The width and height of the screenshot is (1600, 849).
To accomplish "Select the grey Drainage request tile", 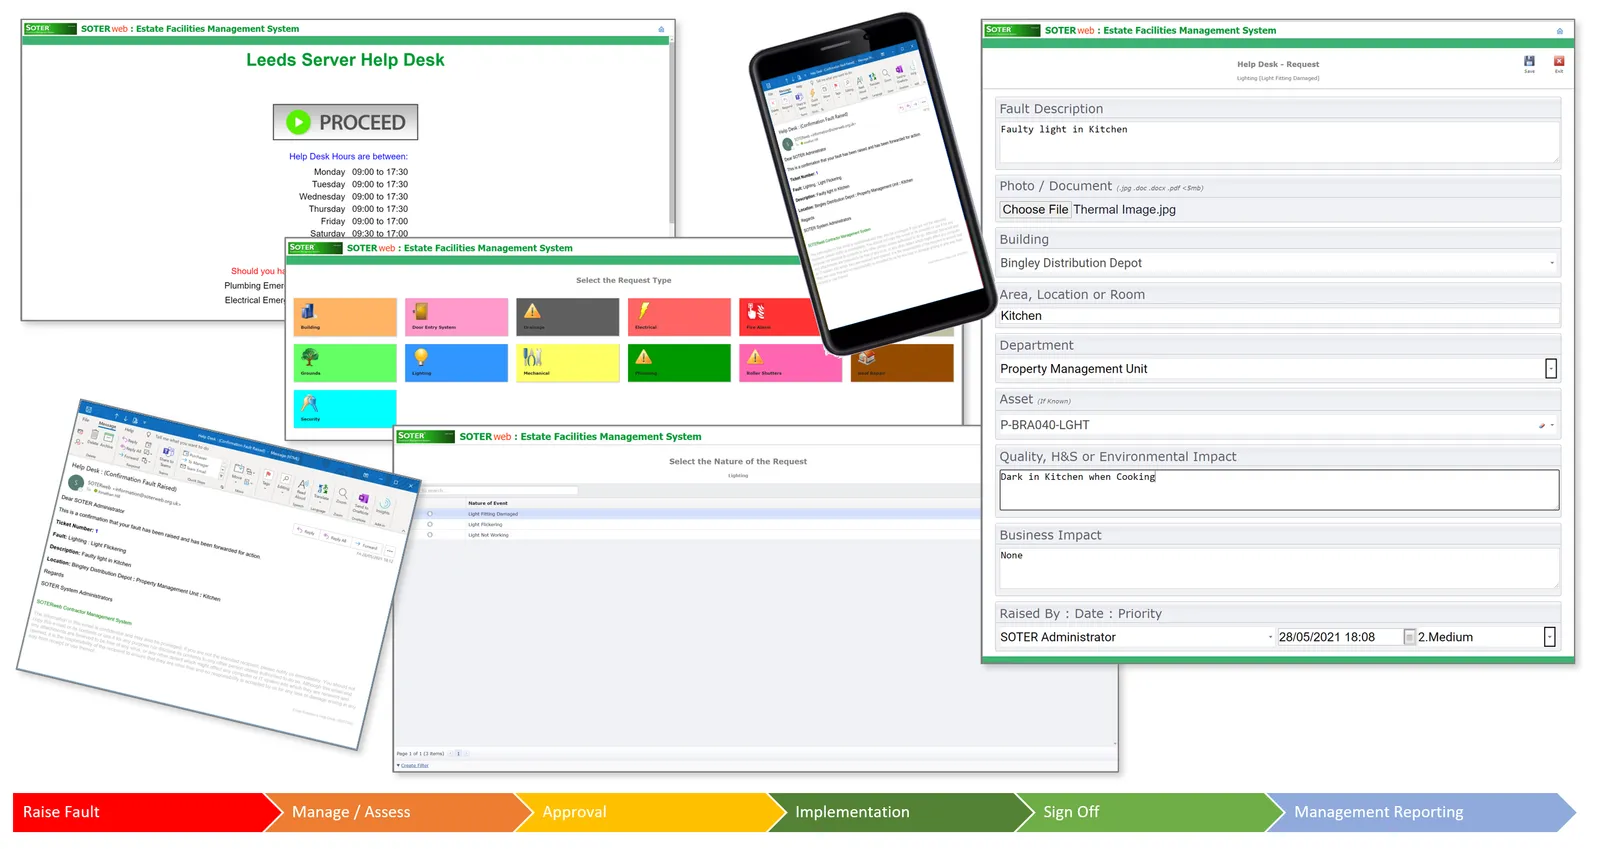I will click(x=567, y=317).
